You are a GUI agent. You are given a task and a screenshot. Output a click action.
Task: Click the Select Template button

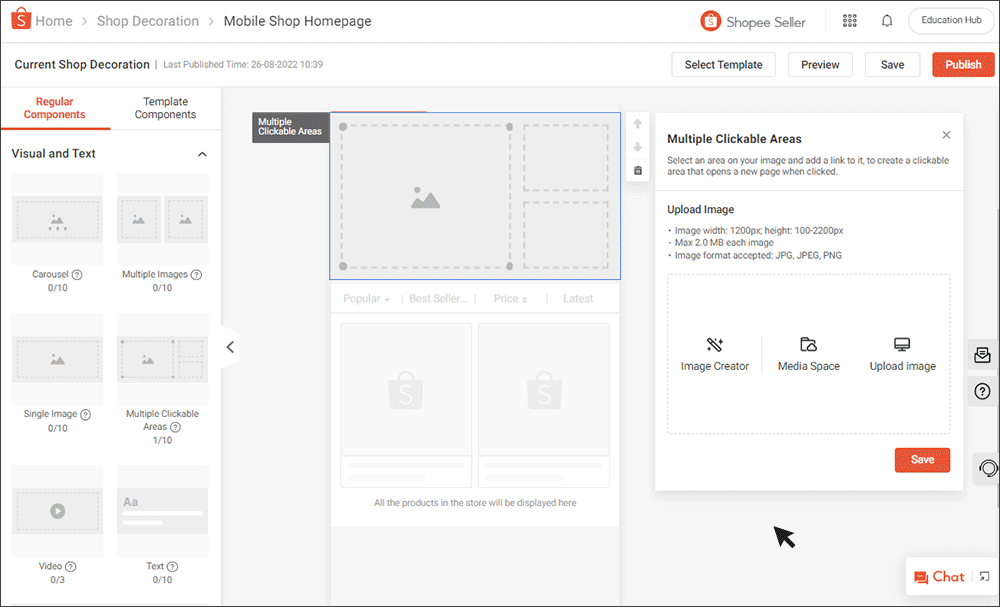point(723,65)
